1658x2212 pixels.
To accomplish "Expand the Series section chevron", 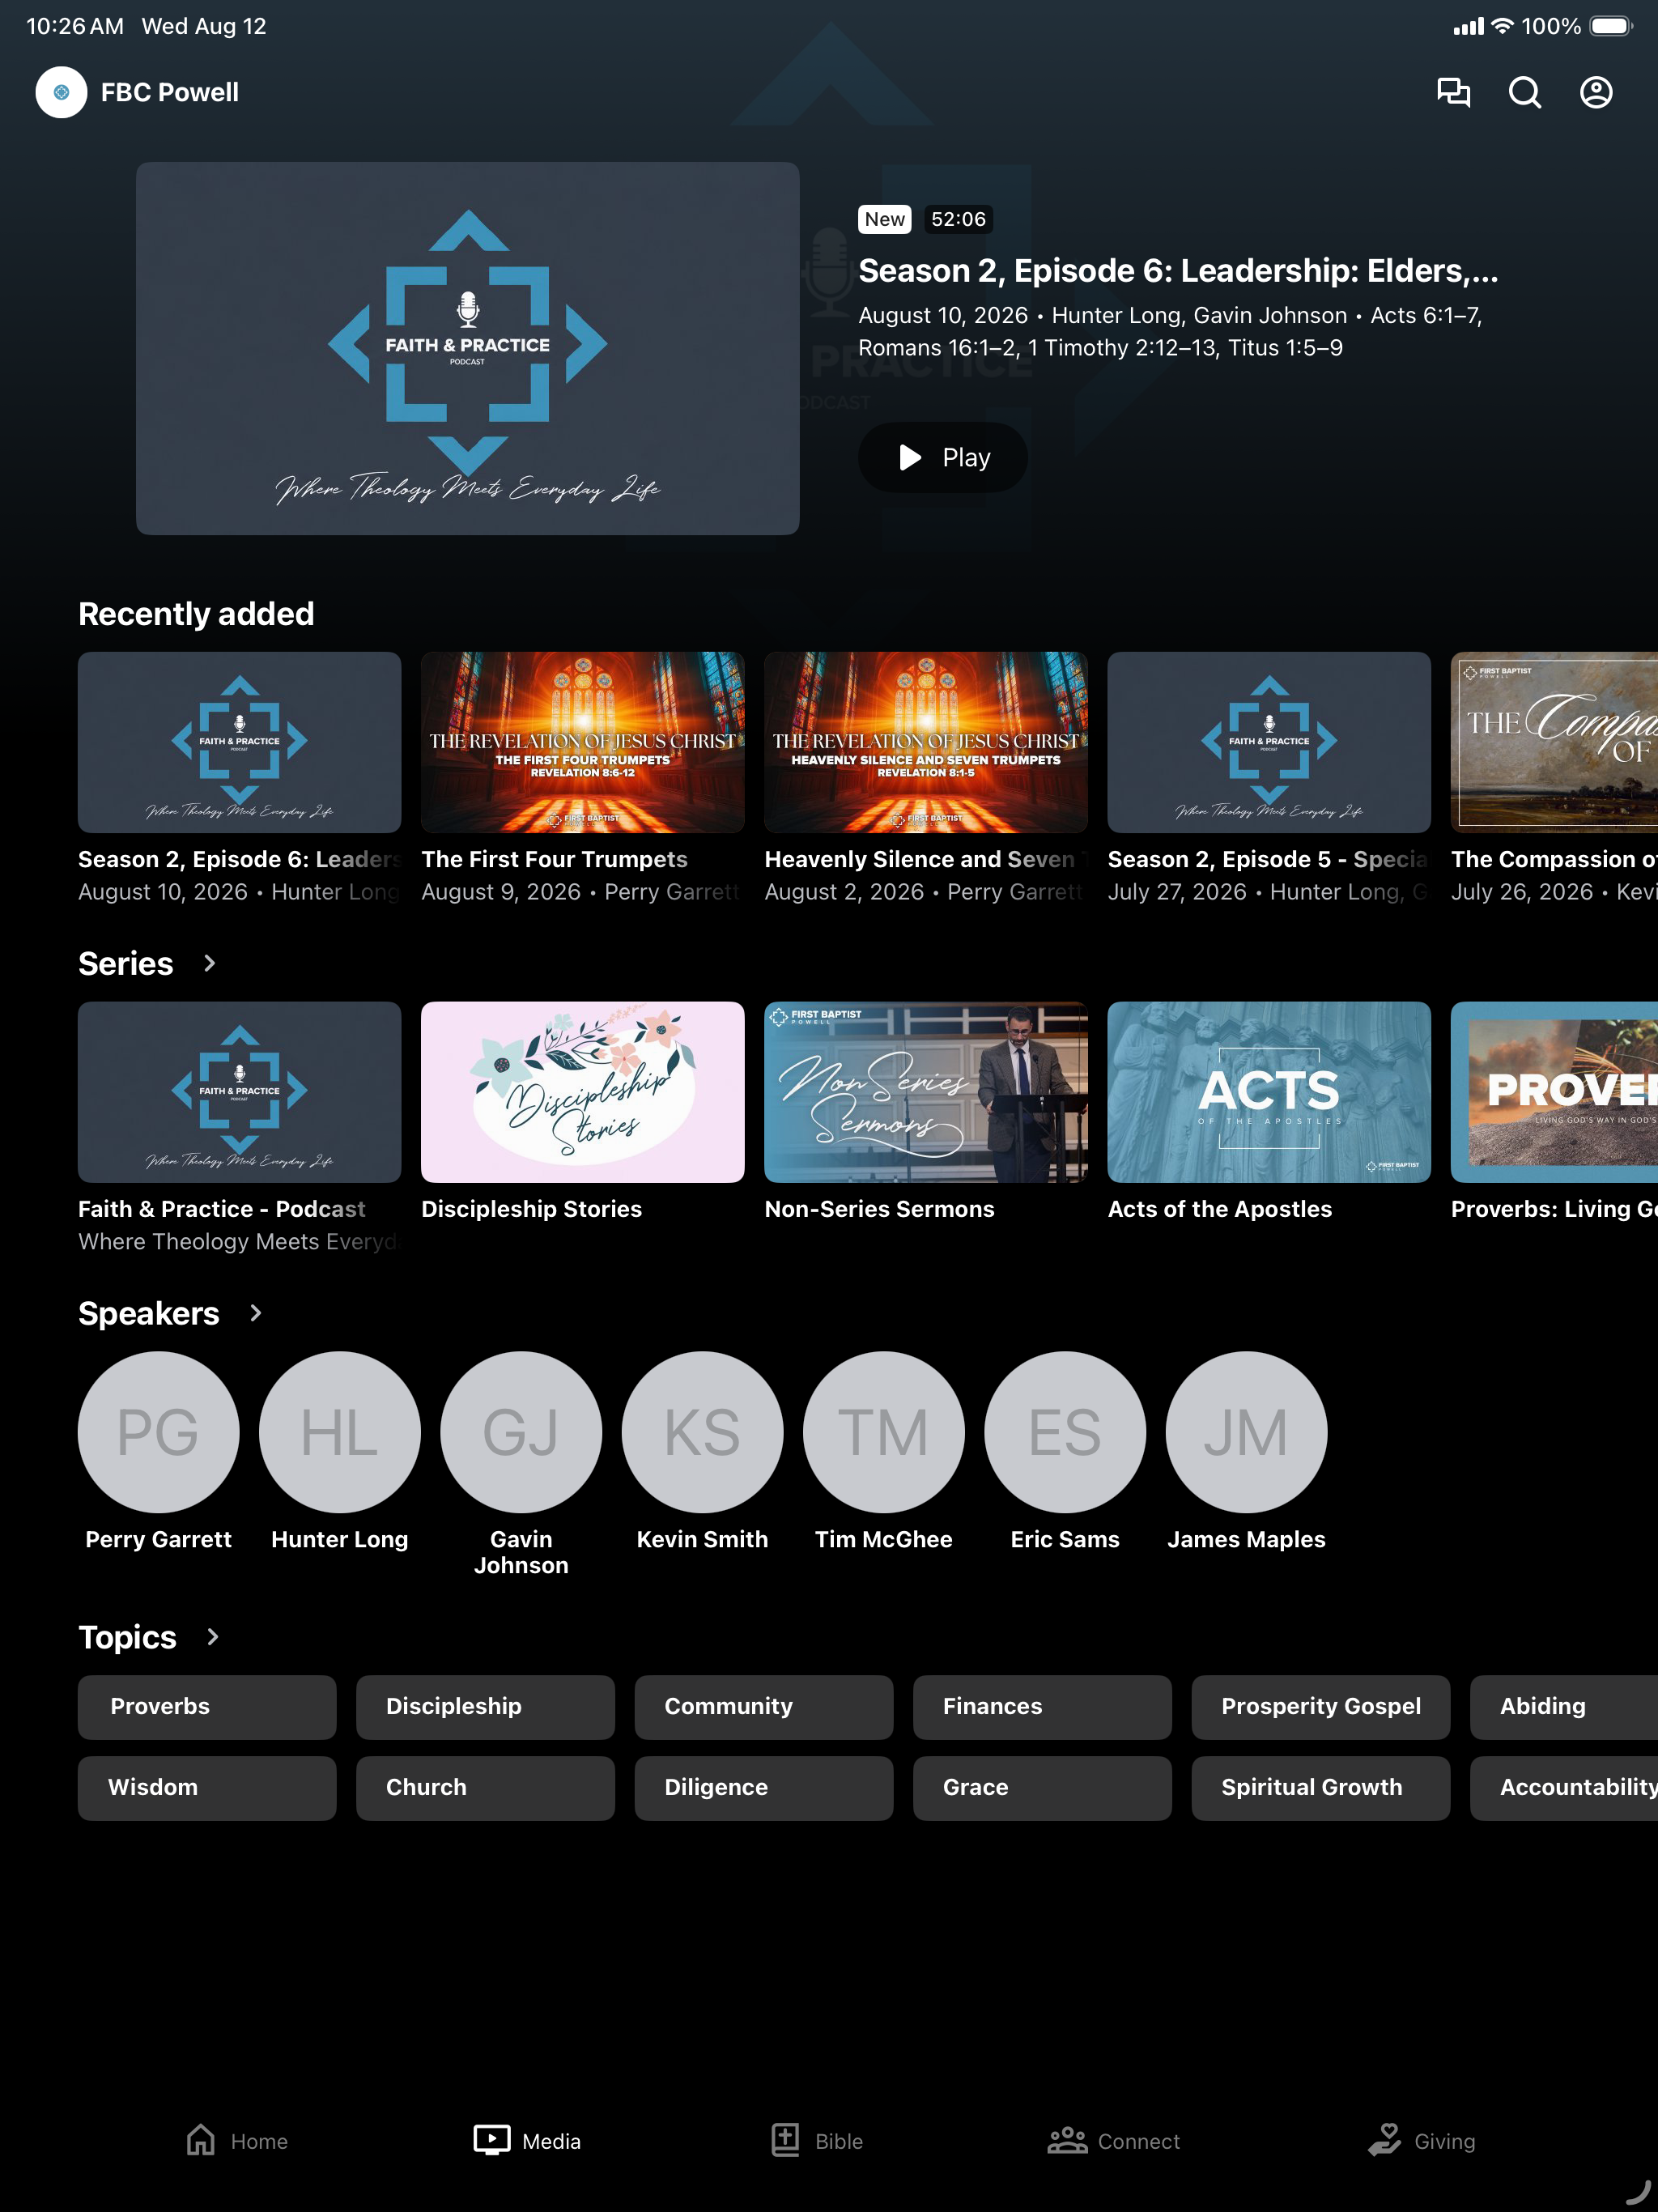I will point(209,963).
